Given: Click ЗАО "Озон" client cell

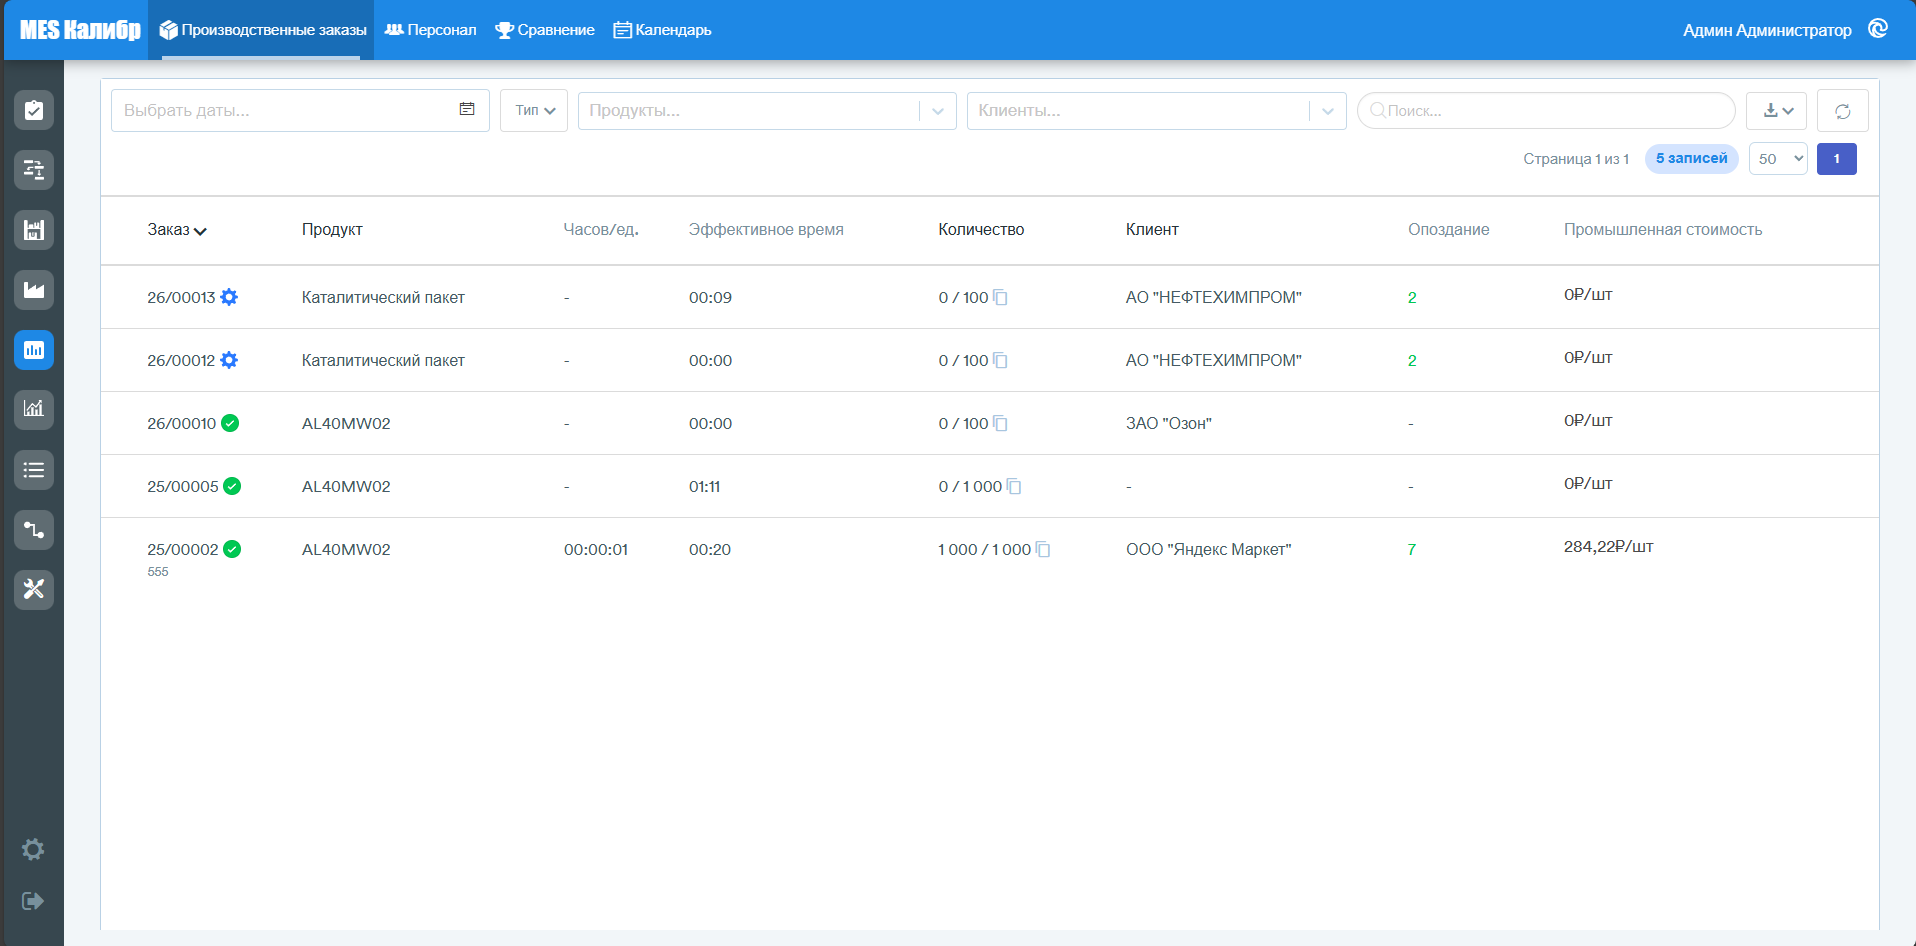Looking at the screenshot, I should [1169, 423].
